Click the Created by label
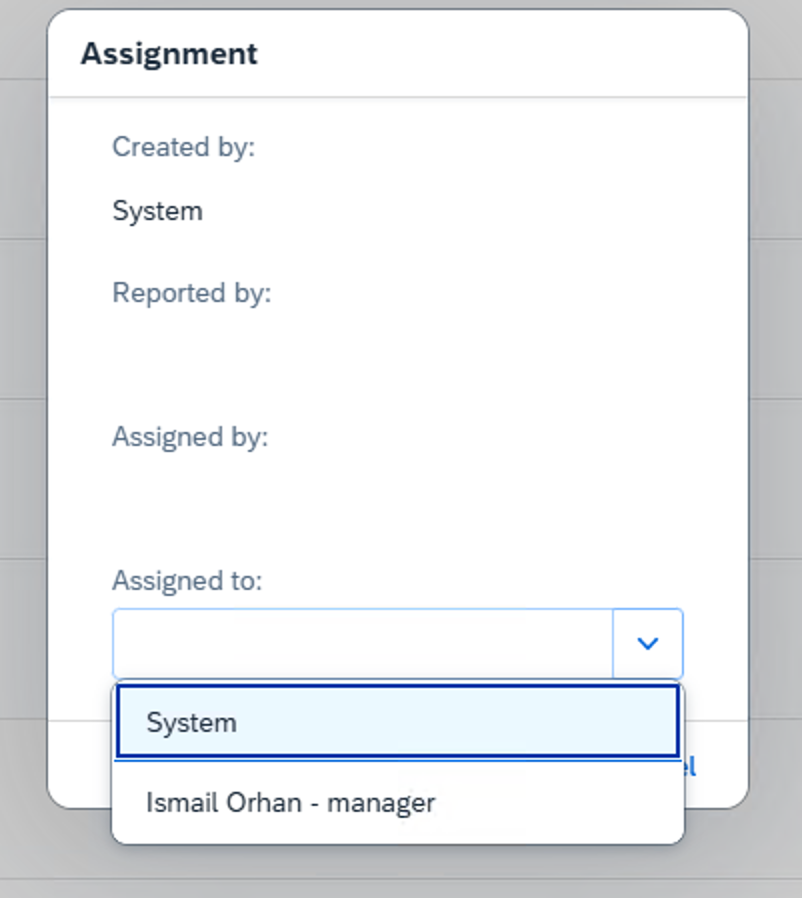The width and height of the screenshot is (802, 898). tap(183, 146)
